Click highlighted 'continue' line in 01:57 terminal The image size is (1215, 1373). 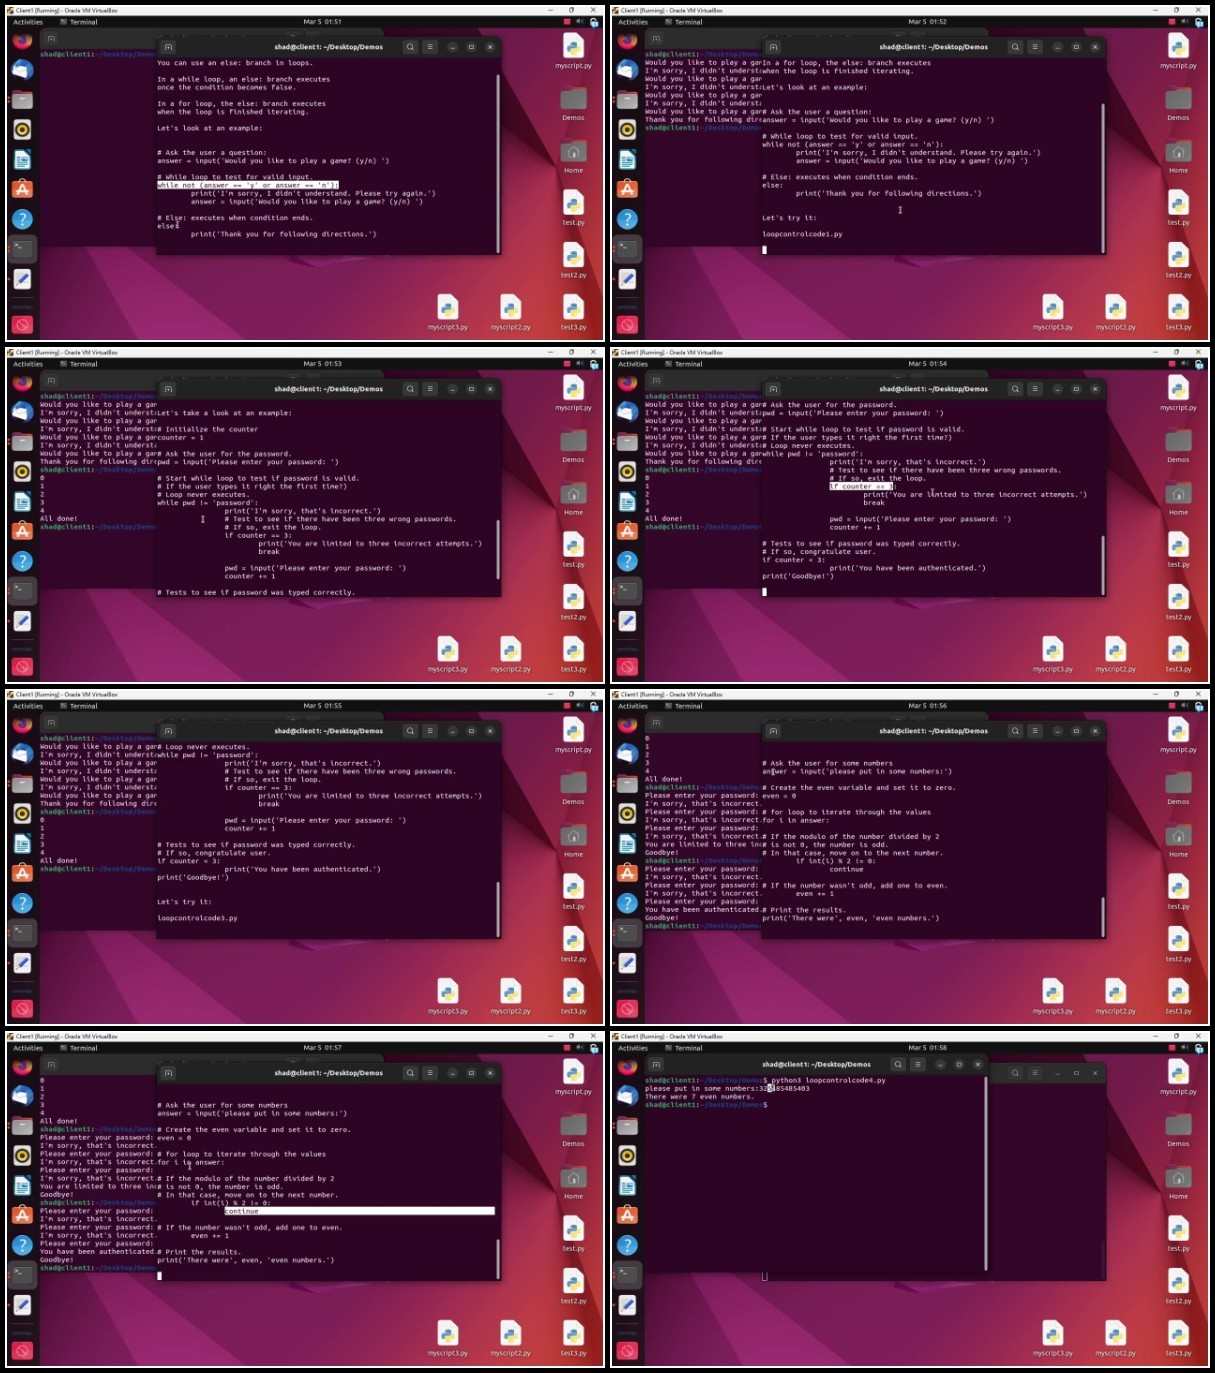point(360,1211)
